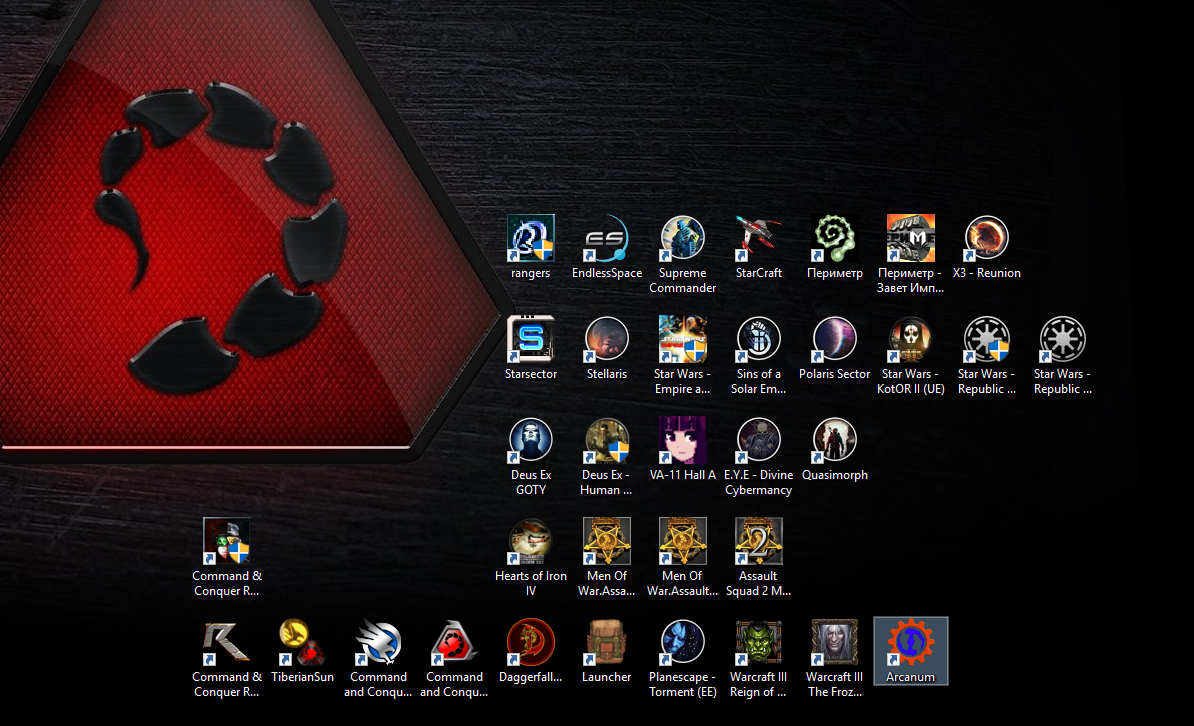Image resolution: width=1194 pixels, height=726 pixels.
Task: Click the Polaris Sector icon
Action: 835,339
